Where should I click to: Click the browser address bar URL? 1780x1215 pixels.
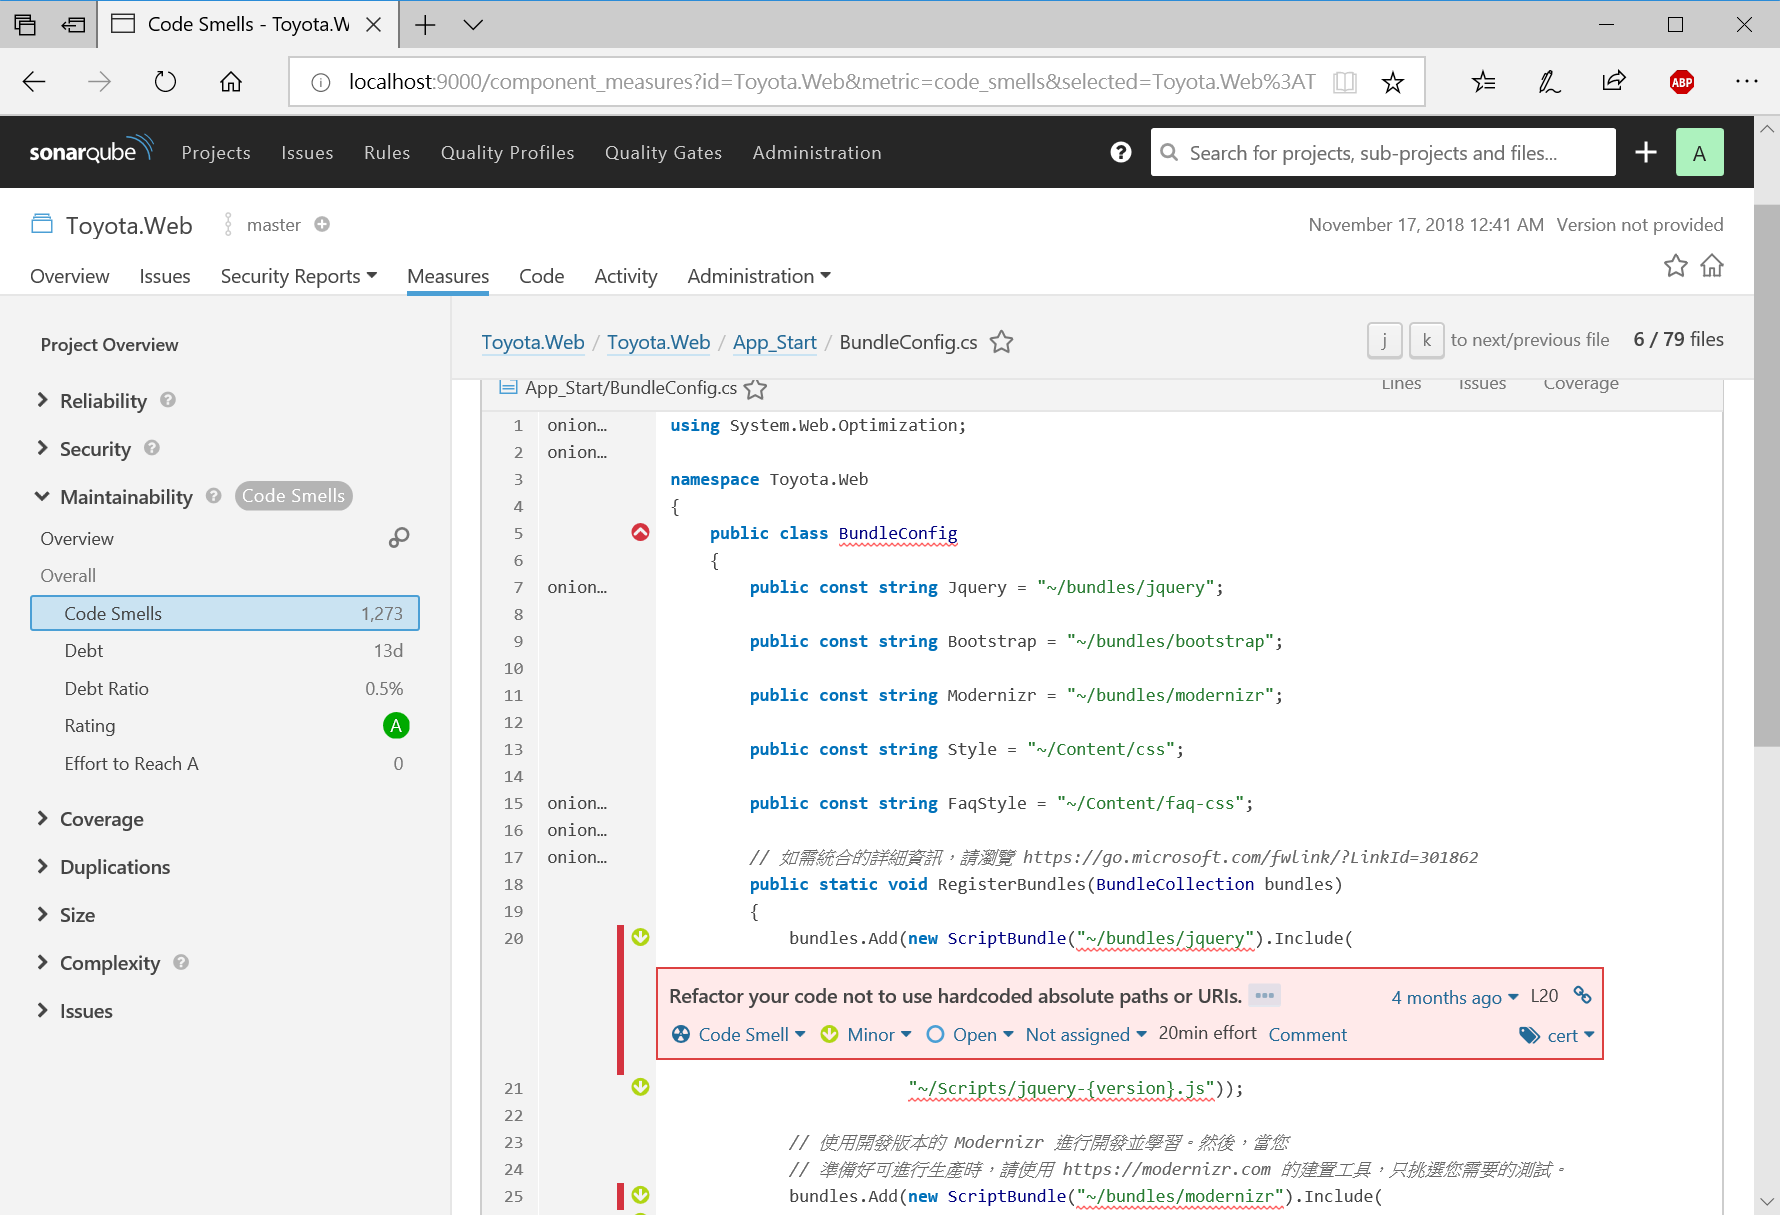[832, 82]
